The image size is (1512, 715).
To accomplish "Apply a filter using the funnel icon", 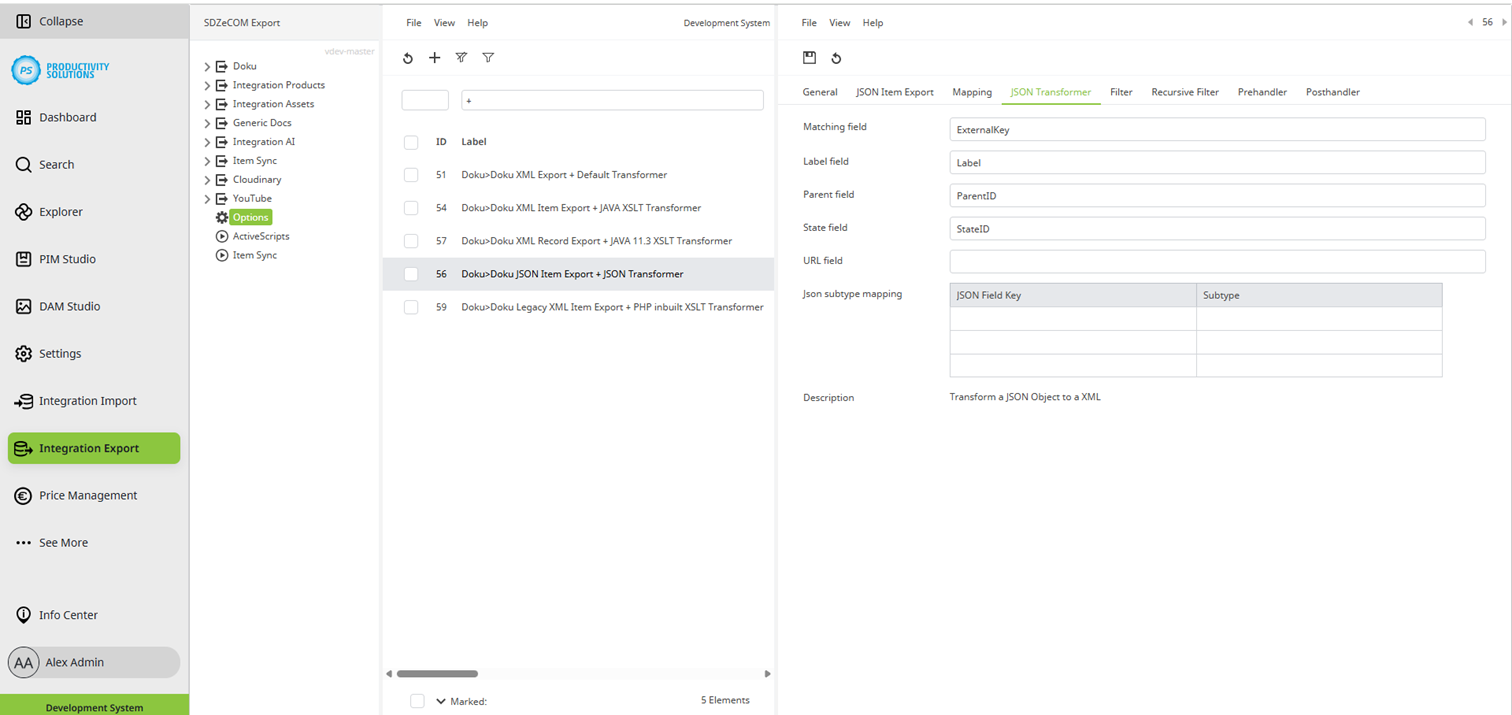I will point(488,58).
